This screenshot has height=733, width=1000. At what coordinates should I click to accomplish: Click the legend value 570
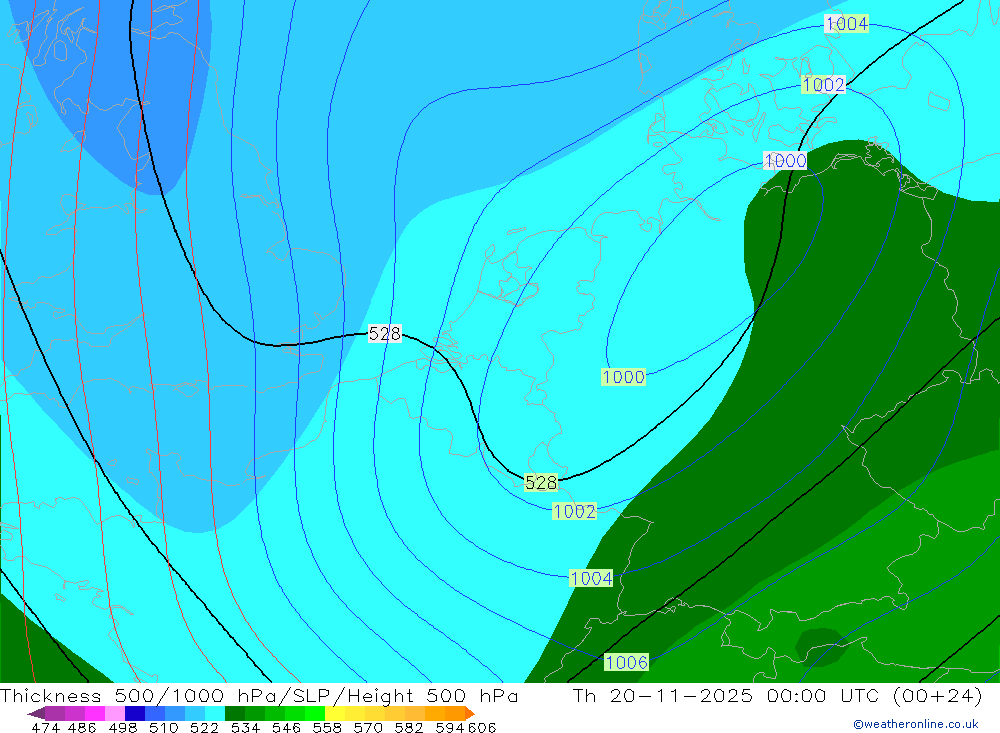point(367,727)
